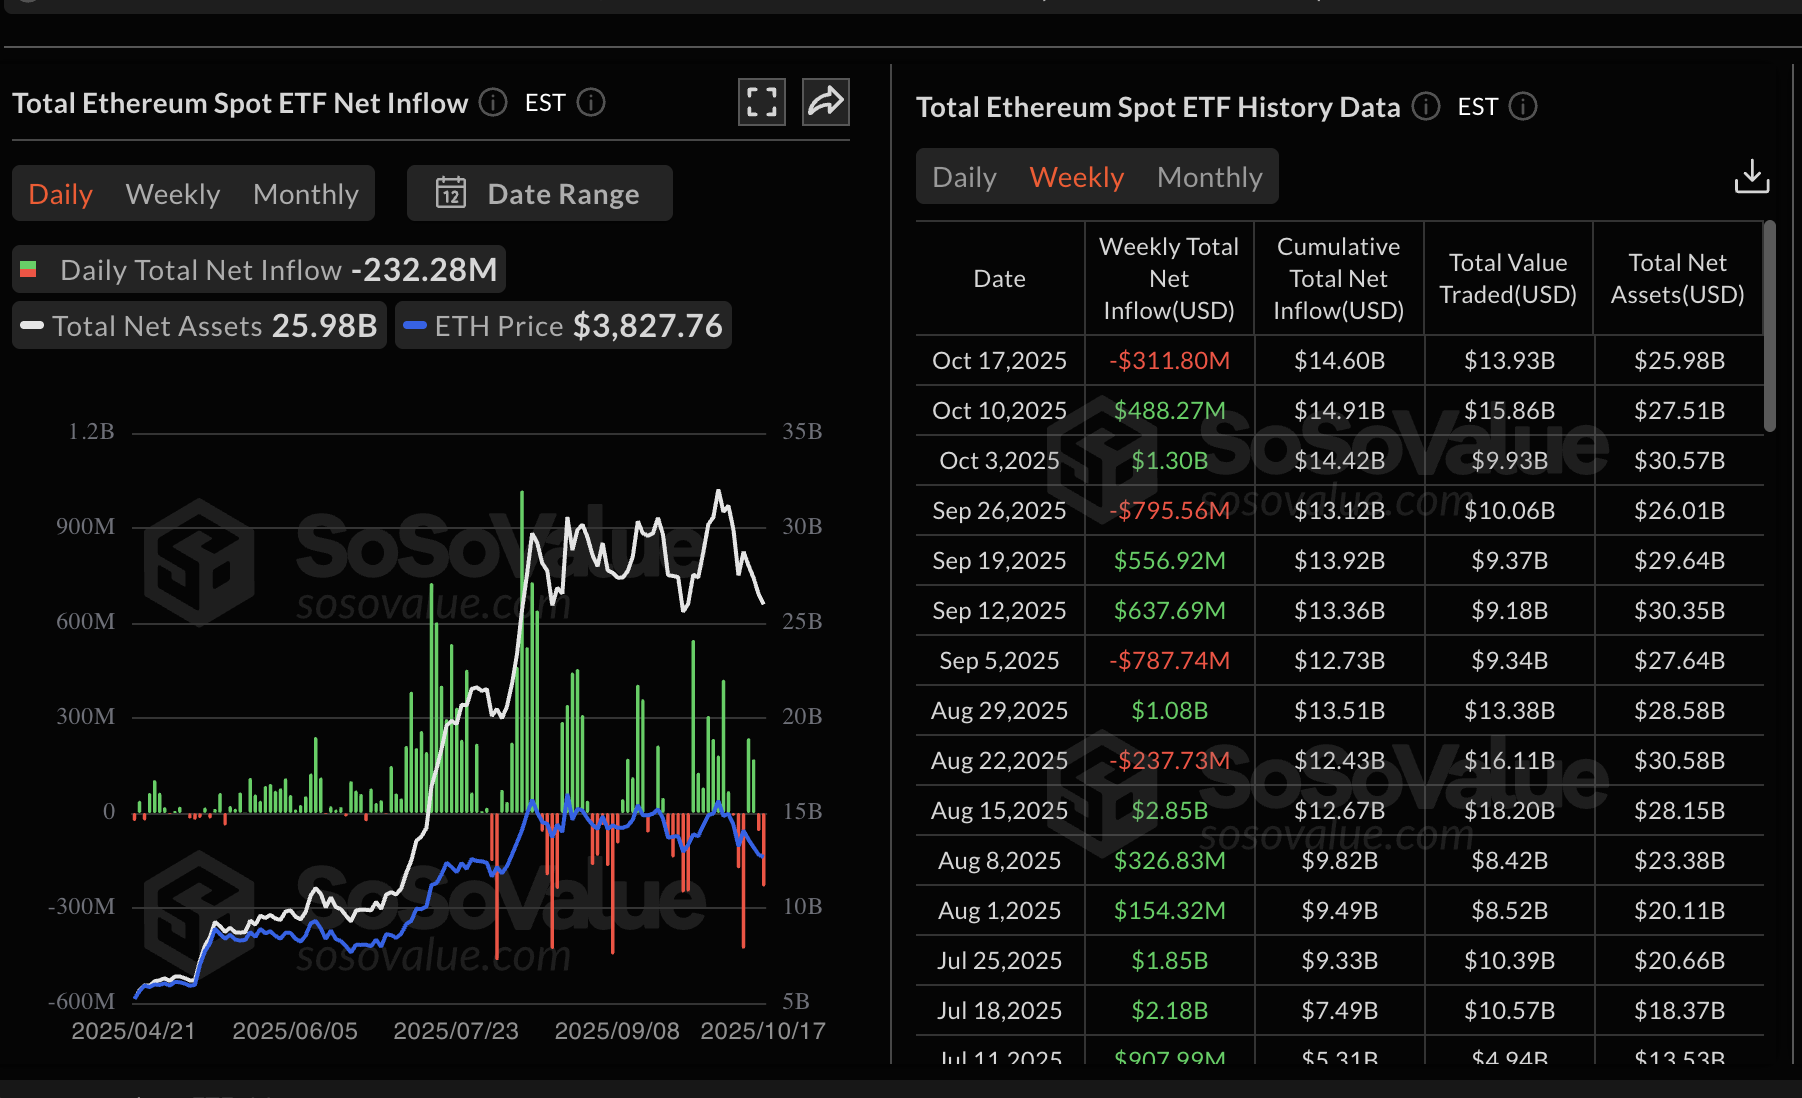The height and width of the screenshot is (1098, 1802).
Task: Click the calendar icon in Date Range
Action: coord(451,193)
